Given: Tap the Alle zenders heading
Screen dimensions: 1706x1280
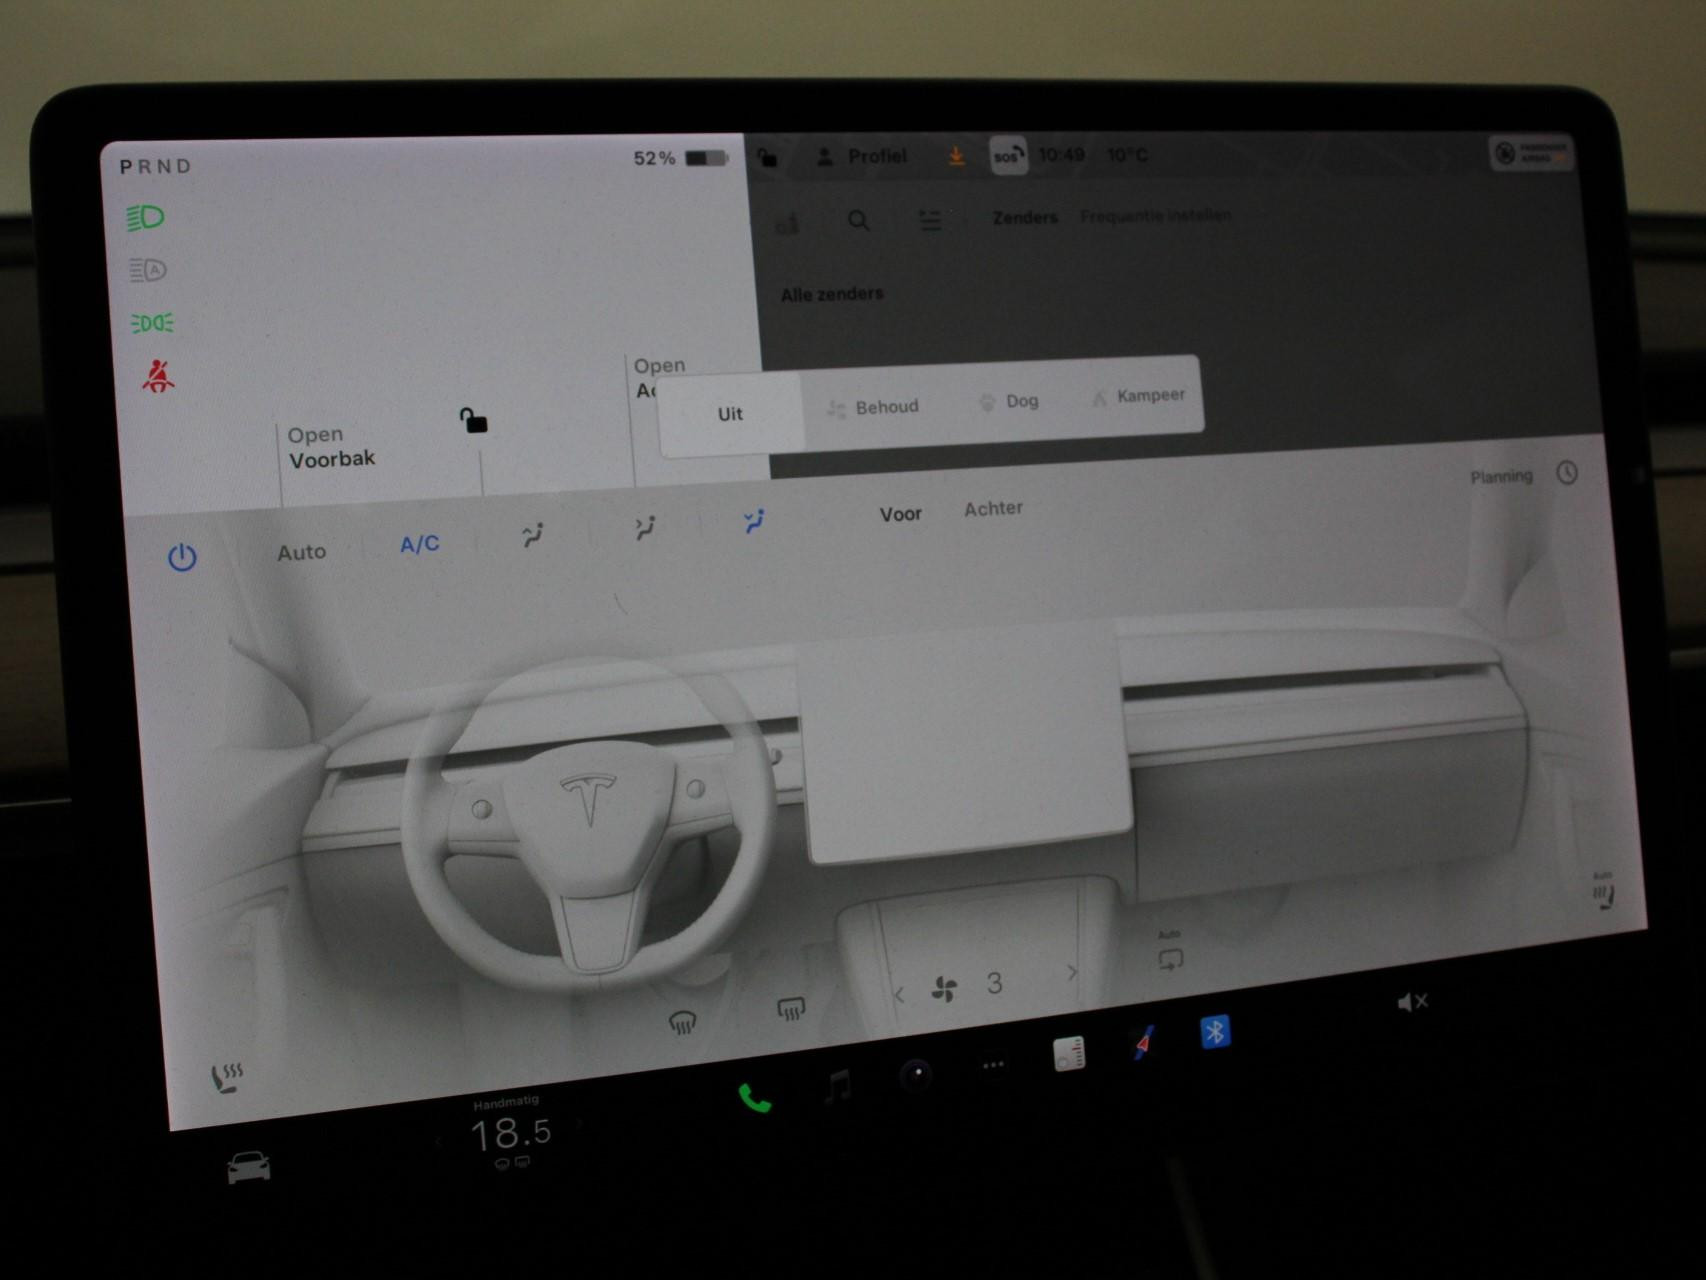Looking at the screenshot, I should coord(832,294).
